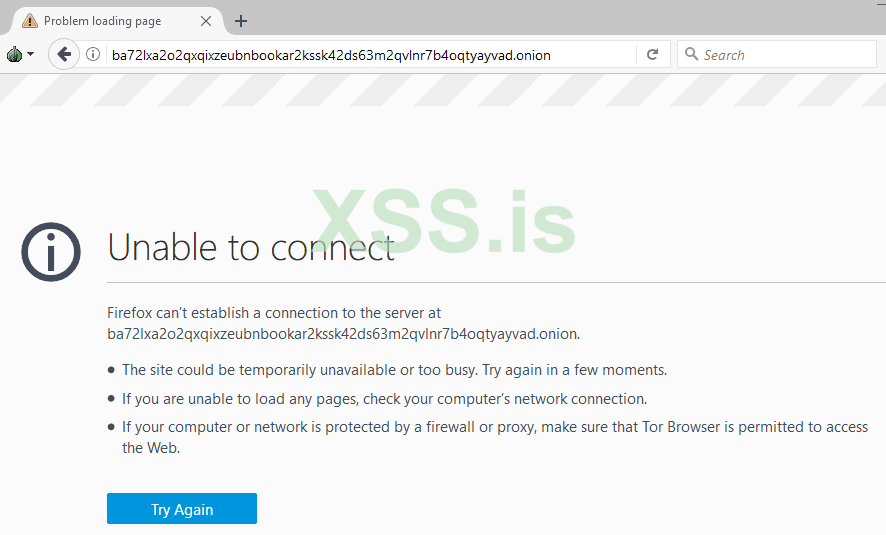Screen dimensions: 886x535
Task: Show site information icon in address bar
Action: (93, 55)
